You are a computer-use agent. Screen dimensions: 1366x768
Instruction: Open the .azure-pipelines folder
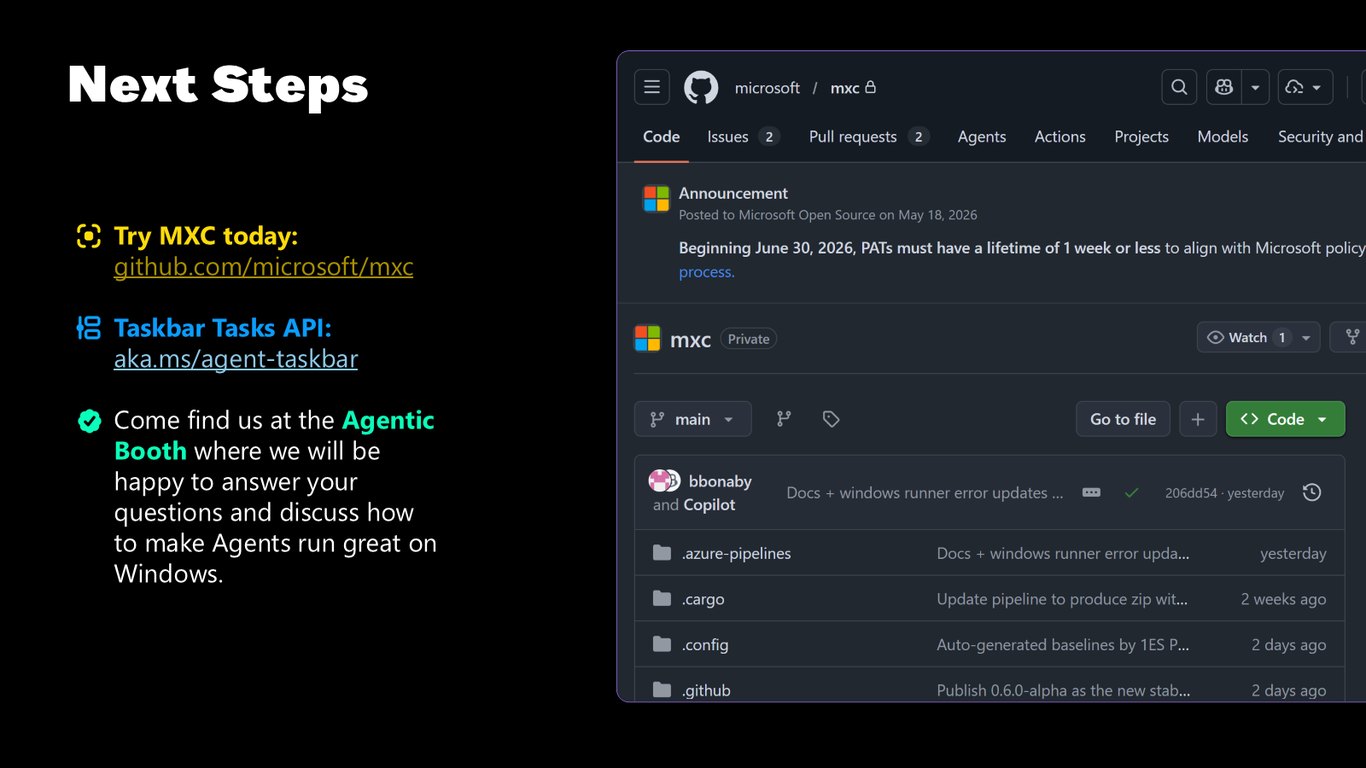click(736, 553)
